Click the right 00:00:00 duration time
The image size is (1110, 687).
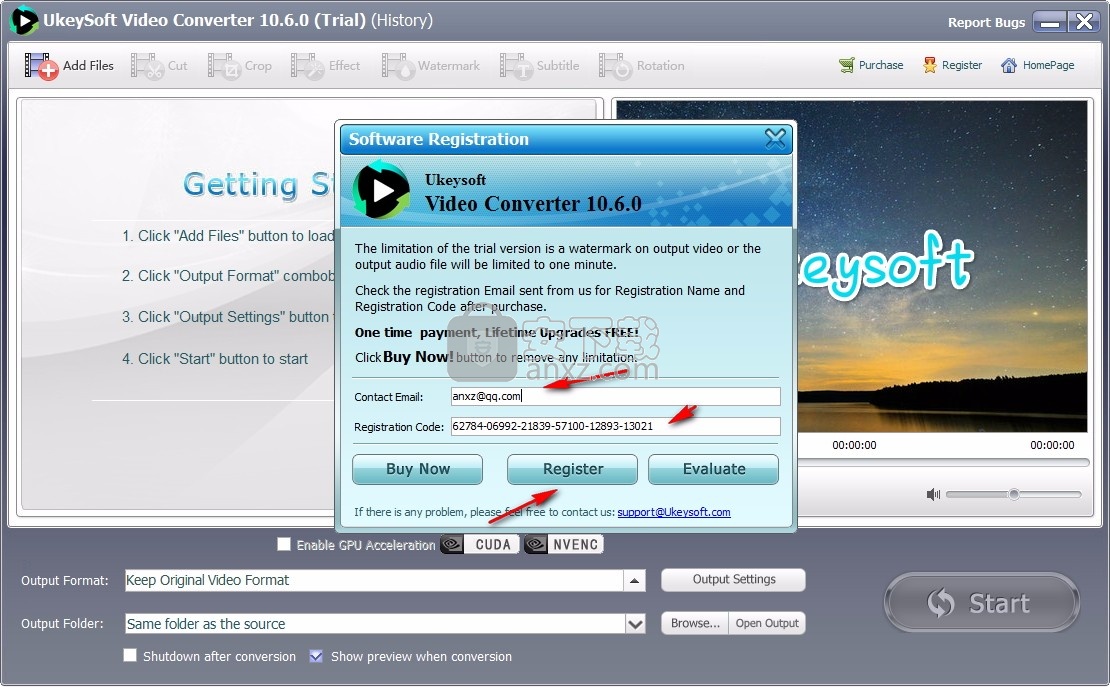1052,445
